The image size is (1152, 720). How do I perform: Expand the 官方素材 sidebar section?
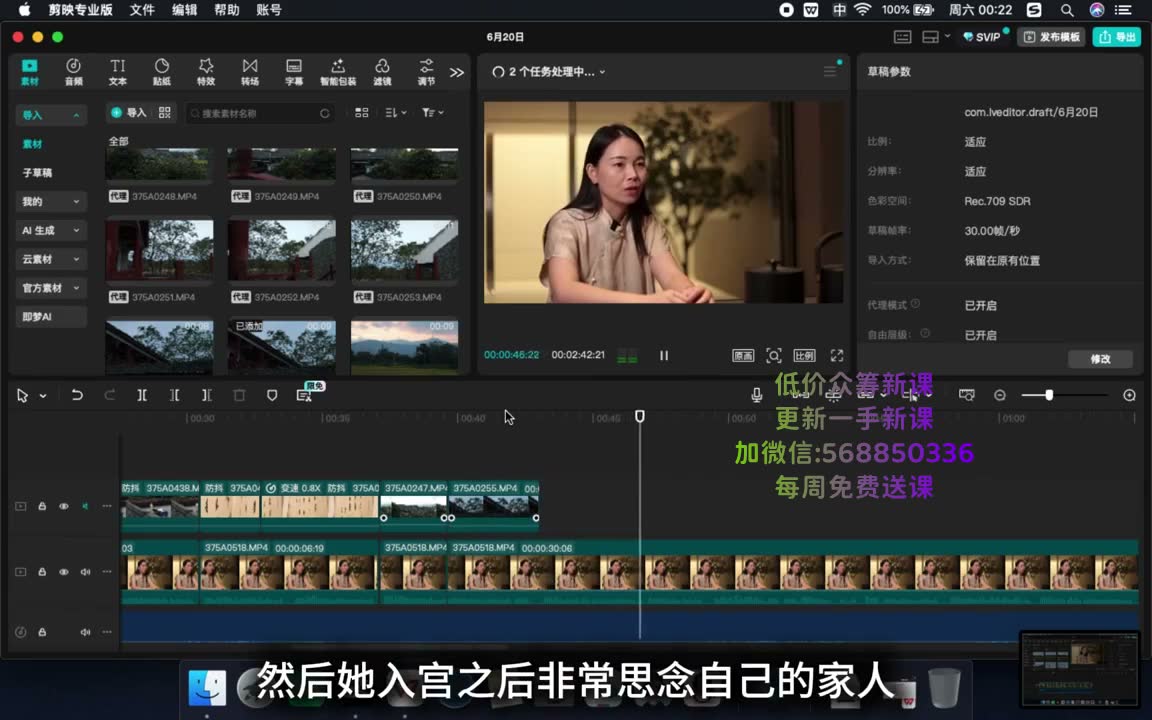[51, 287]
